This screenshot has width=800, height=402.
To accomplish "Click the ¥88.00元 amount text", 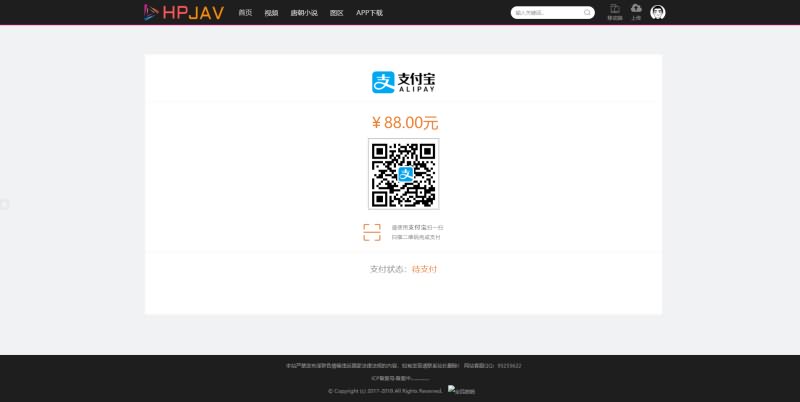I will pos(404,123).
